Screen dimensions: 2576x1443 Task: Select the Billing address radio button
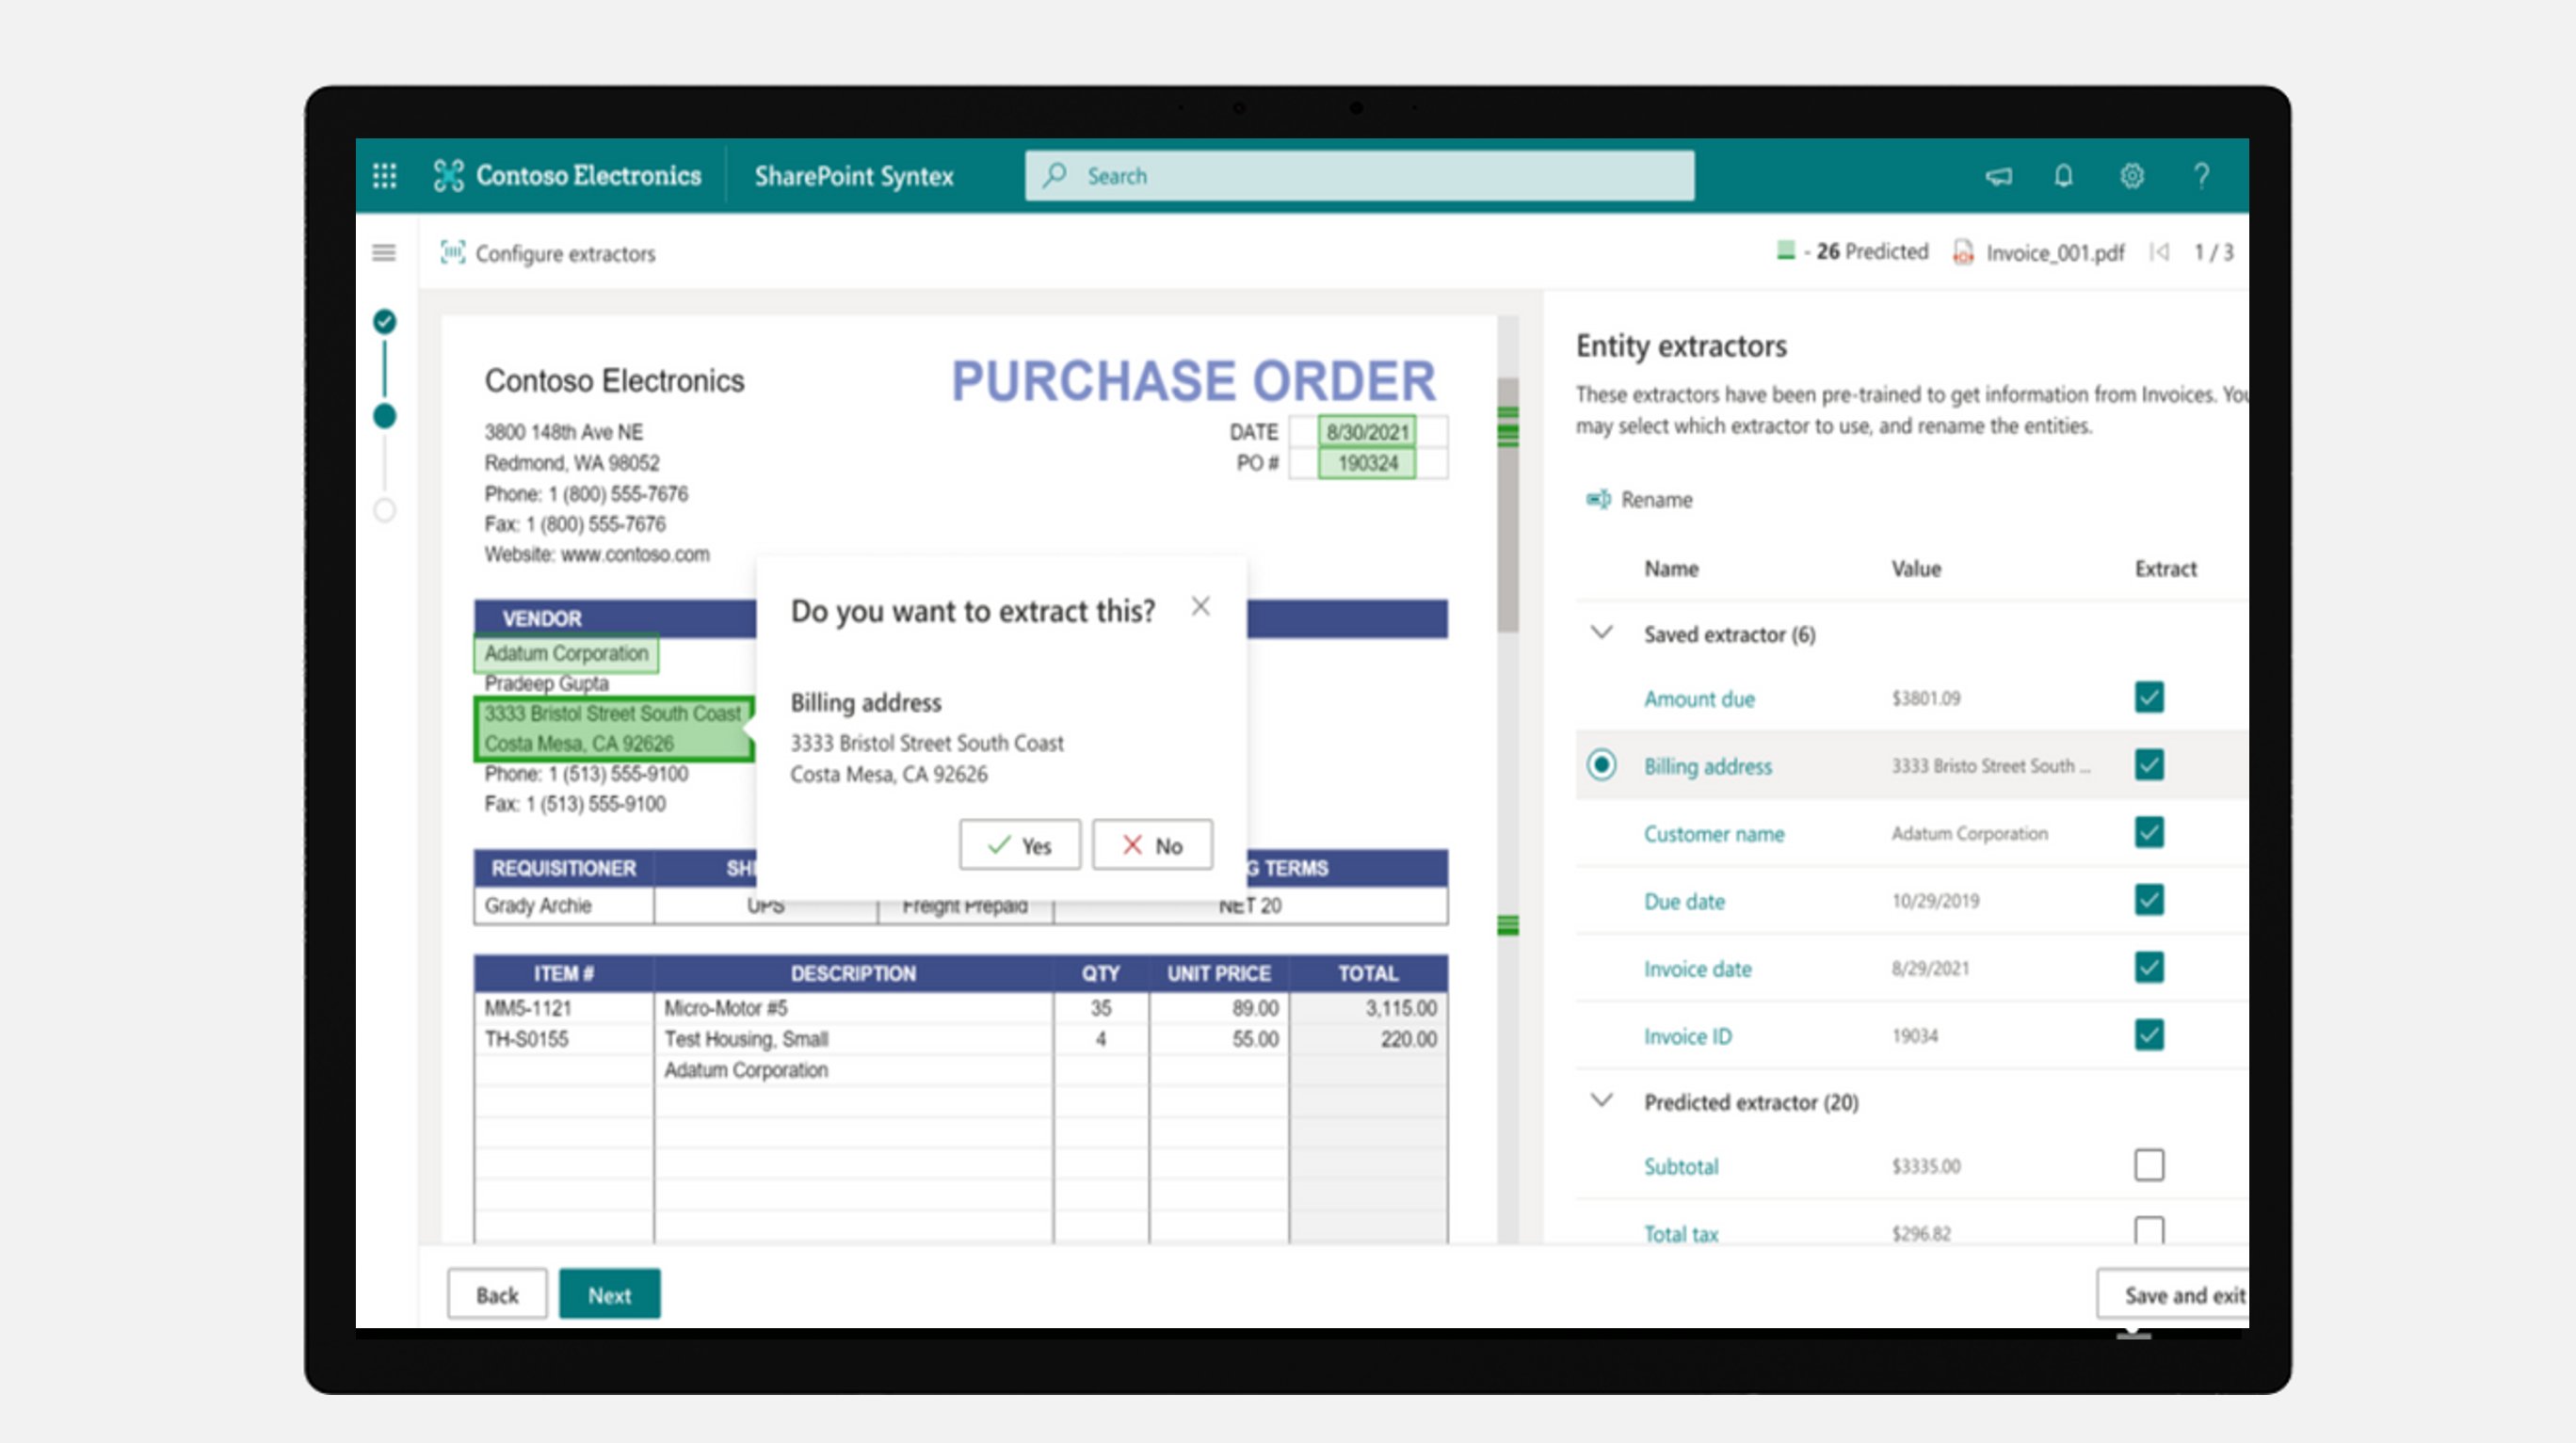coord(1604,764)
